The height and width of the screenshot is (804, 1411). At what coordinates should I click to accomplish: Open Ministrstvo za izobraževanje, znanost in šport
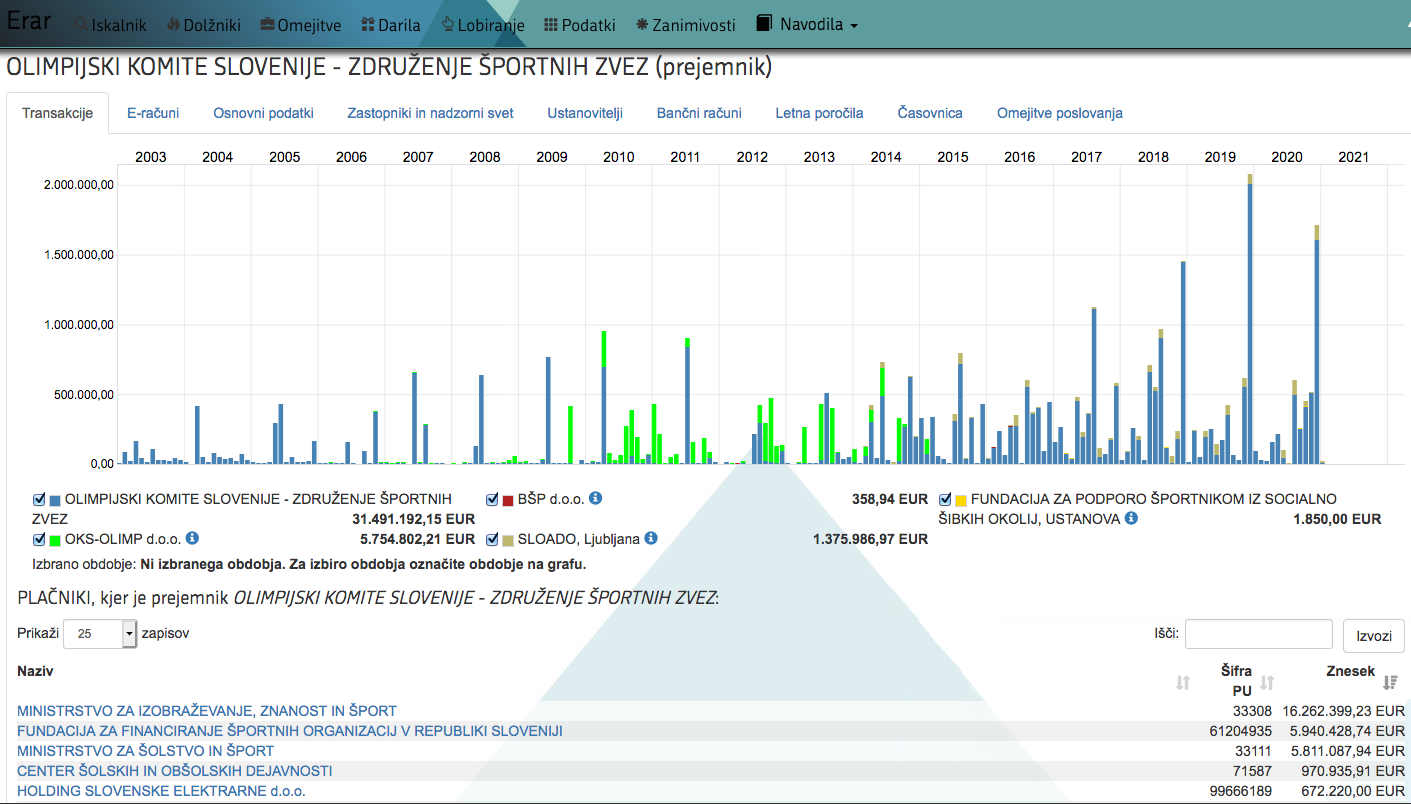207,711
